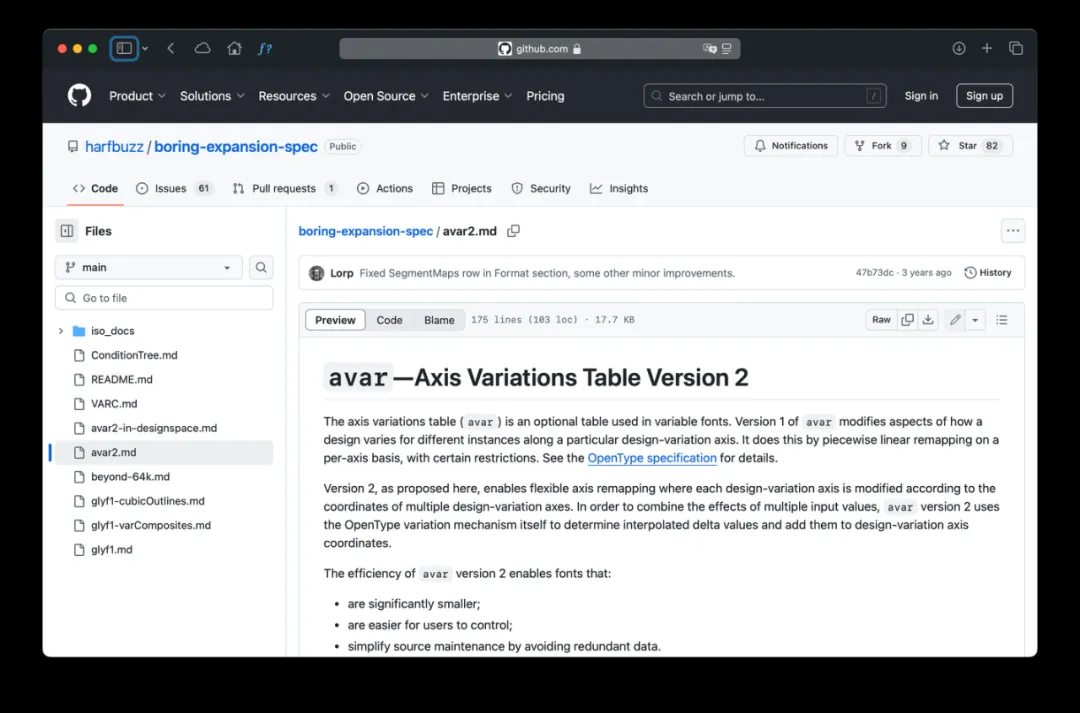Click the History button
Screen dimensions: 1080x713
[x=988, y=273]
